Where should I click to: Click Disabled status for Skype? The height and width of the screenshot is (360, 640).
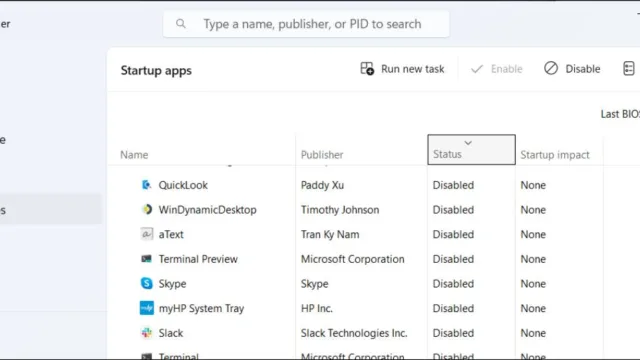coord(453,284)
